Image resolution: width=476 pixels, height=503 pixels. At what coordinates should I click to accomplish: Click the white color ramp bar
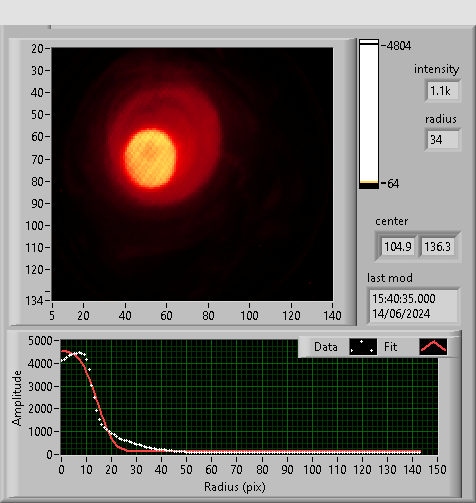pos(369,114)
